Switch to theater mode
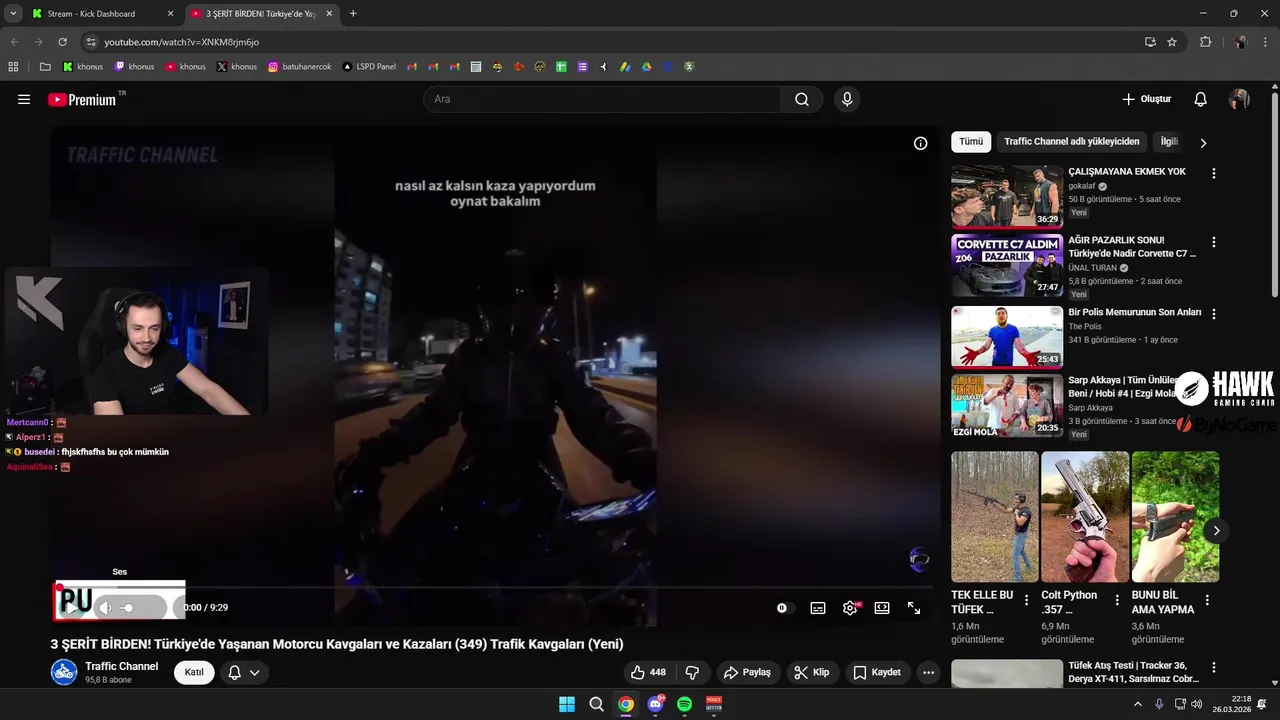The image size is (1280, 720). pyautogui.click(x=882, y=608)
